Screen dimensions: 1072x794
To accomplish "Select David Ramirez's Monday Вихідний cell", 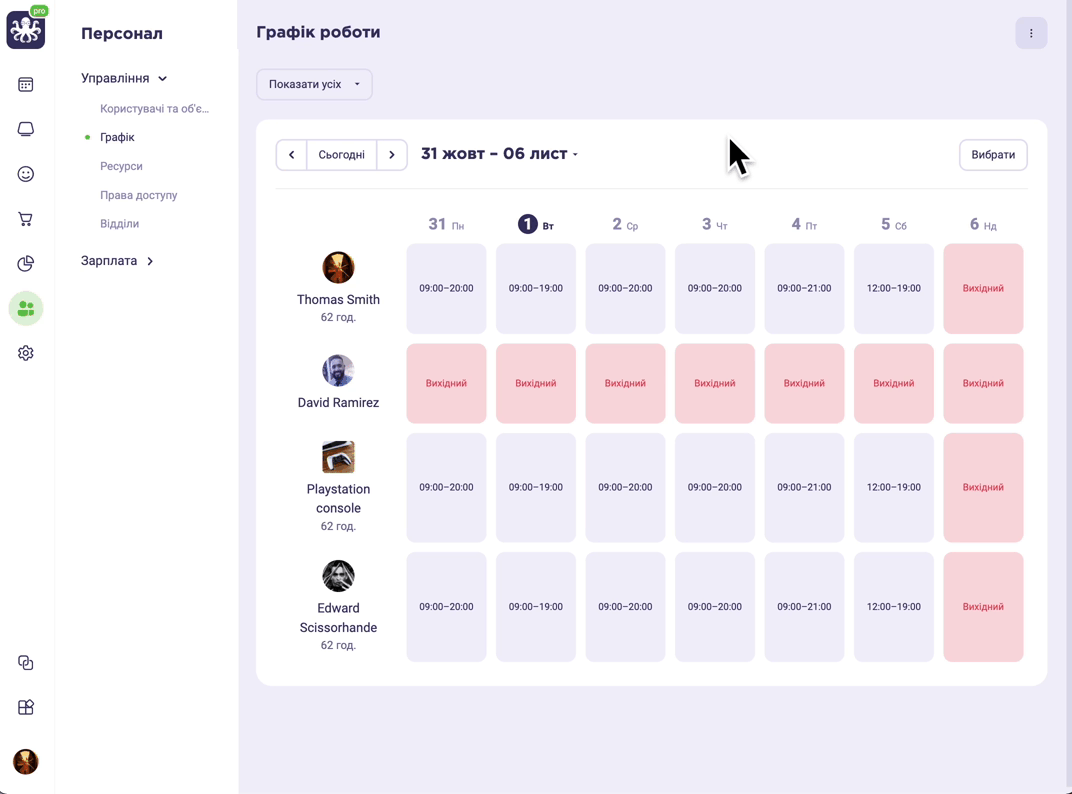I will pos(446,383).
